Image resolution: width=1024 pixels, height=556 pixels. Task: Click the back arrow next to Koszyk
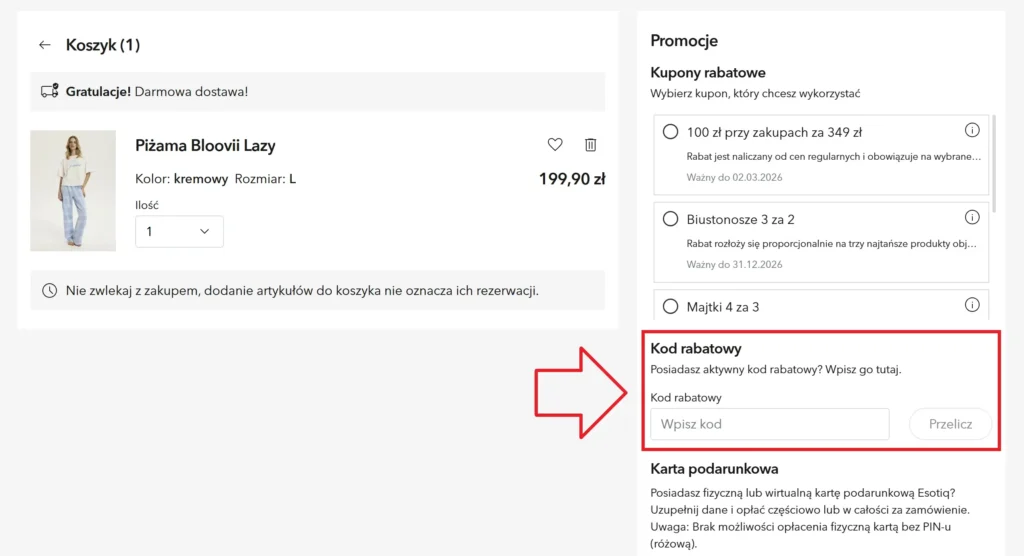(x=44, y=45)
